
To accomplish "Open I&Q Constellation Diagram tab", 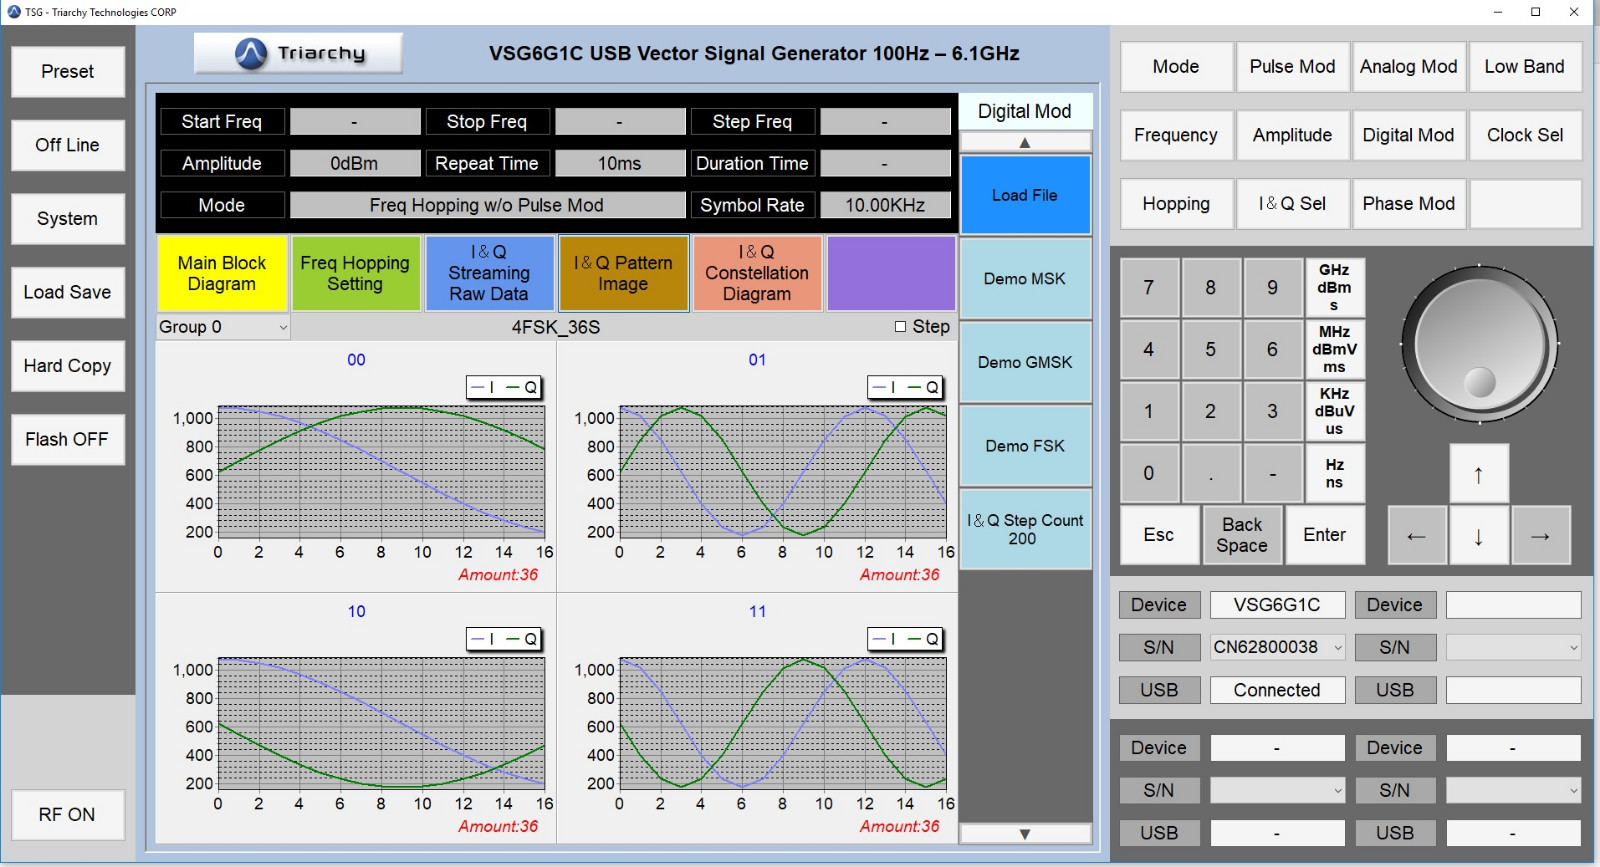I will coord(757,273).
